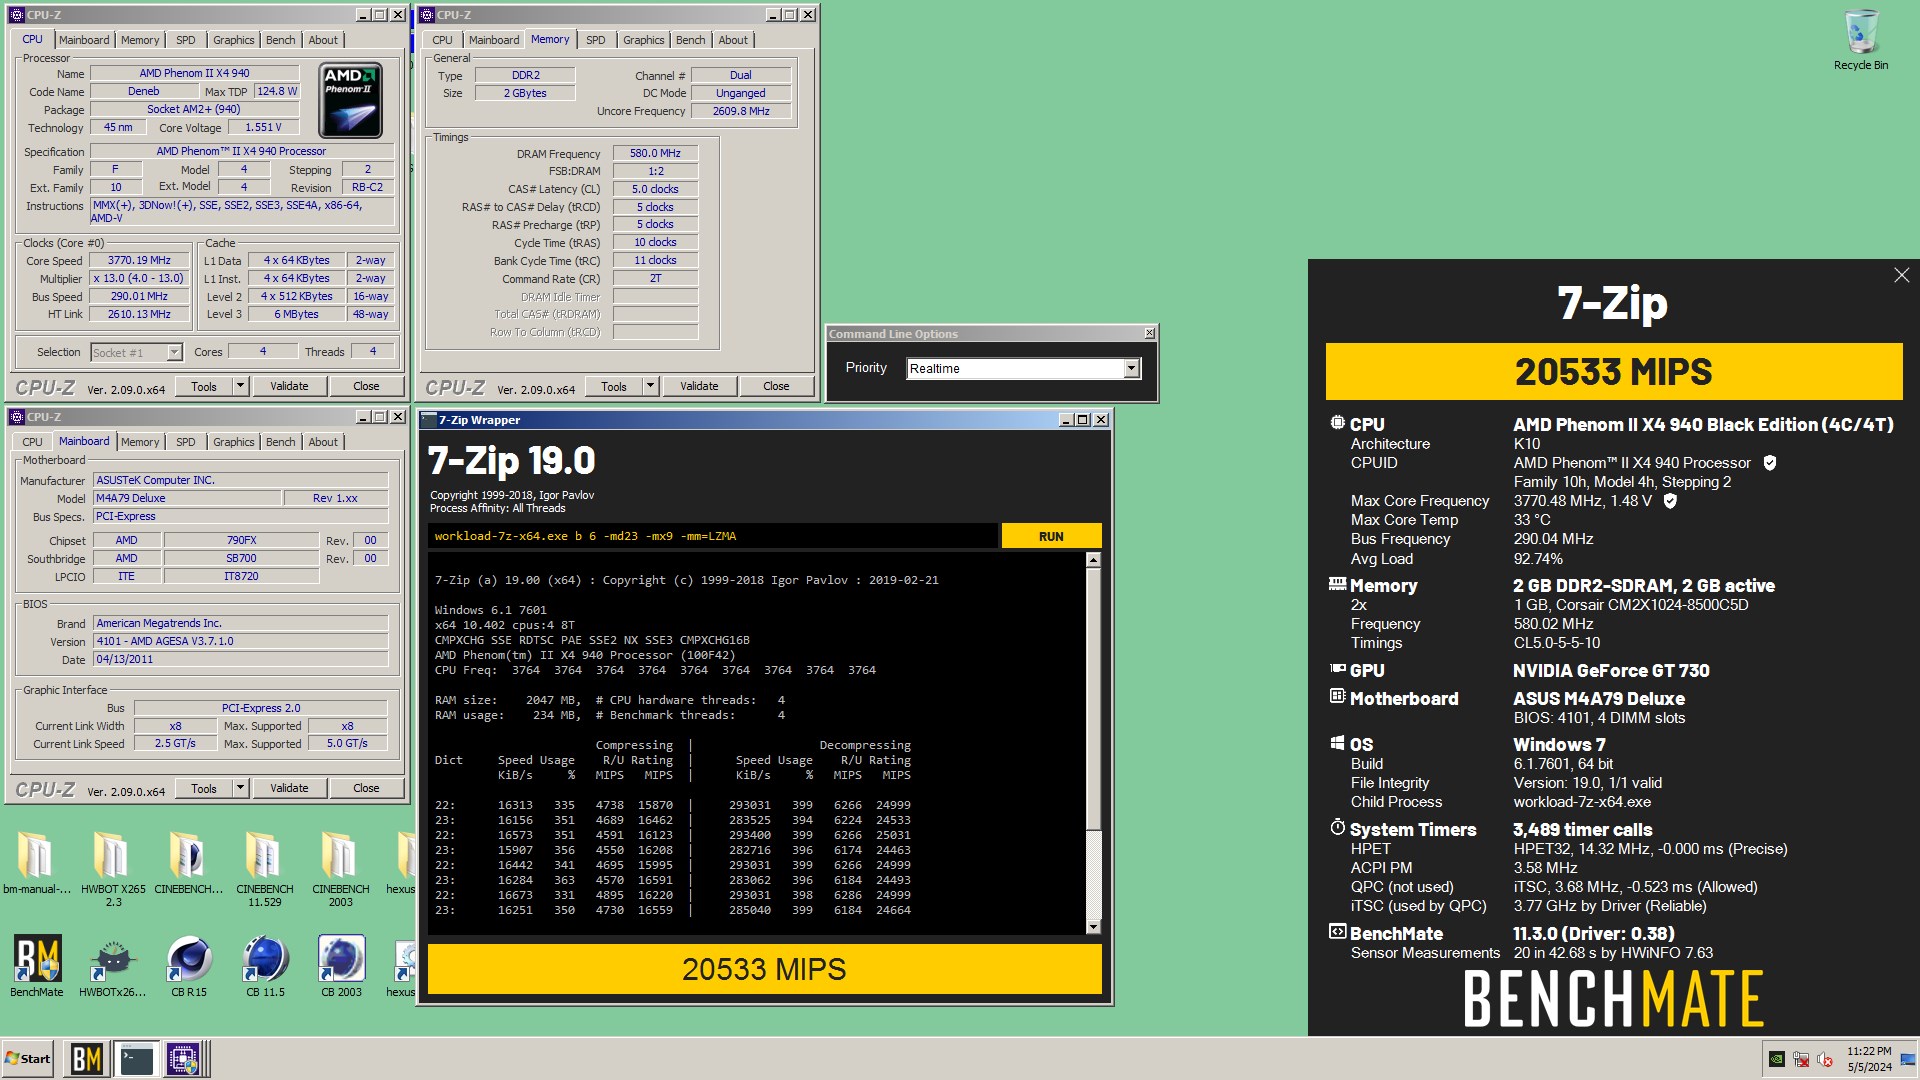The width and height of the screenshot is (1920, 1080).
Task: Open the CINEBENCH 2003 folder
Action: 340,868
